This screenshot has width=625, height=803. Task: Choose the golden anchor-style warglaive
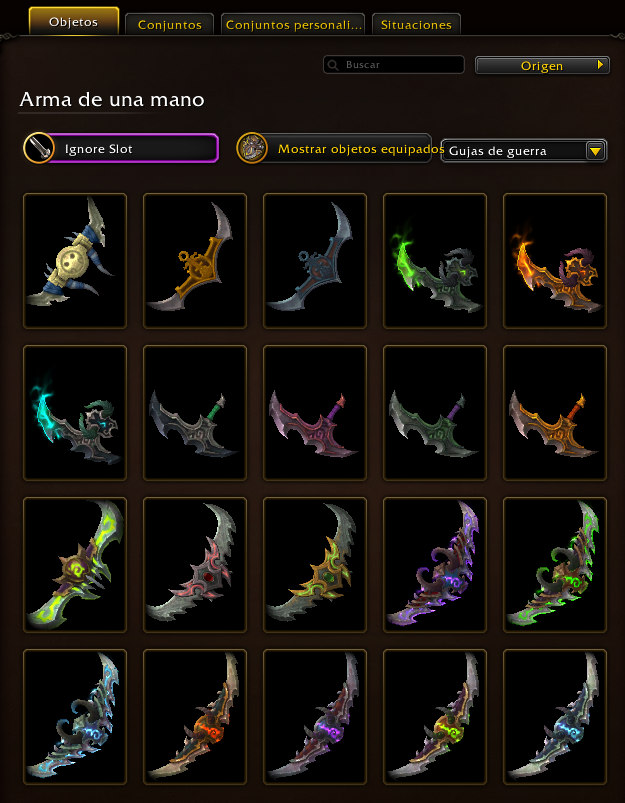pyautogui.click(x=195, y=261)
